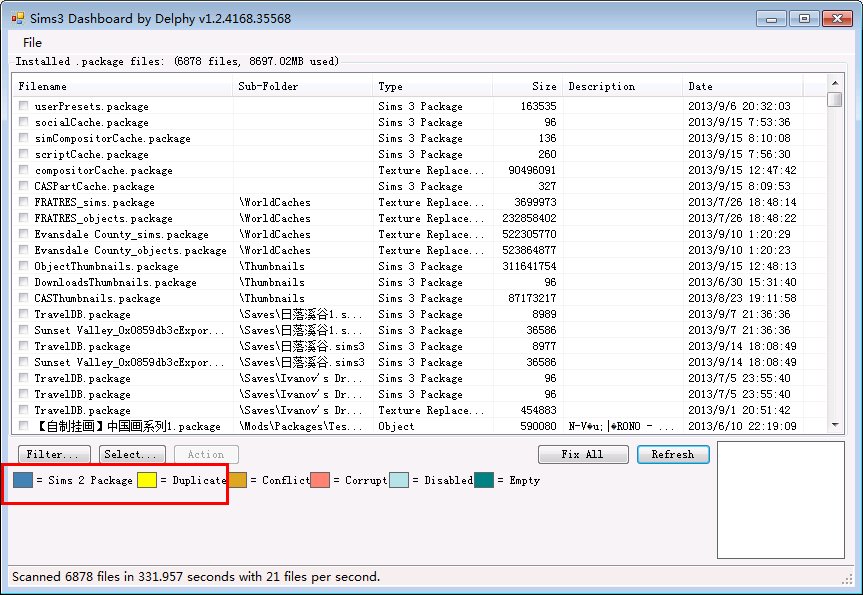
Task: Tick the checkbox for userPresets.package
Action: point(24,106)
